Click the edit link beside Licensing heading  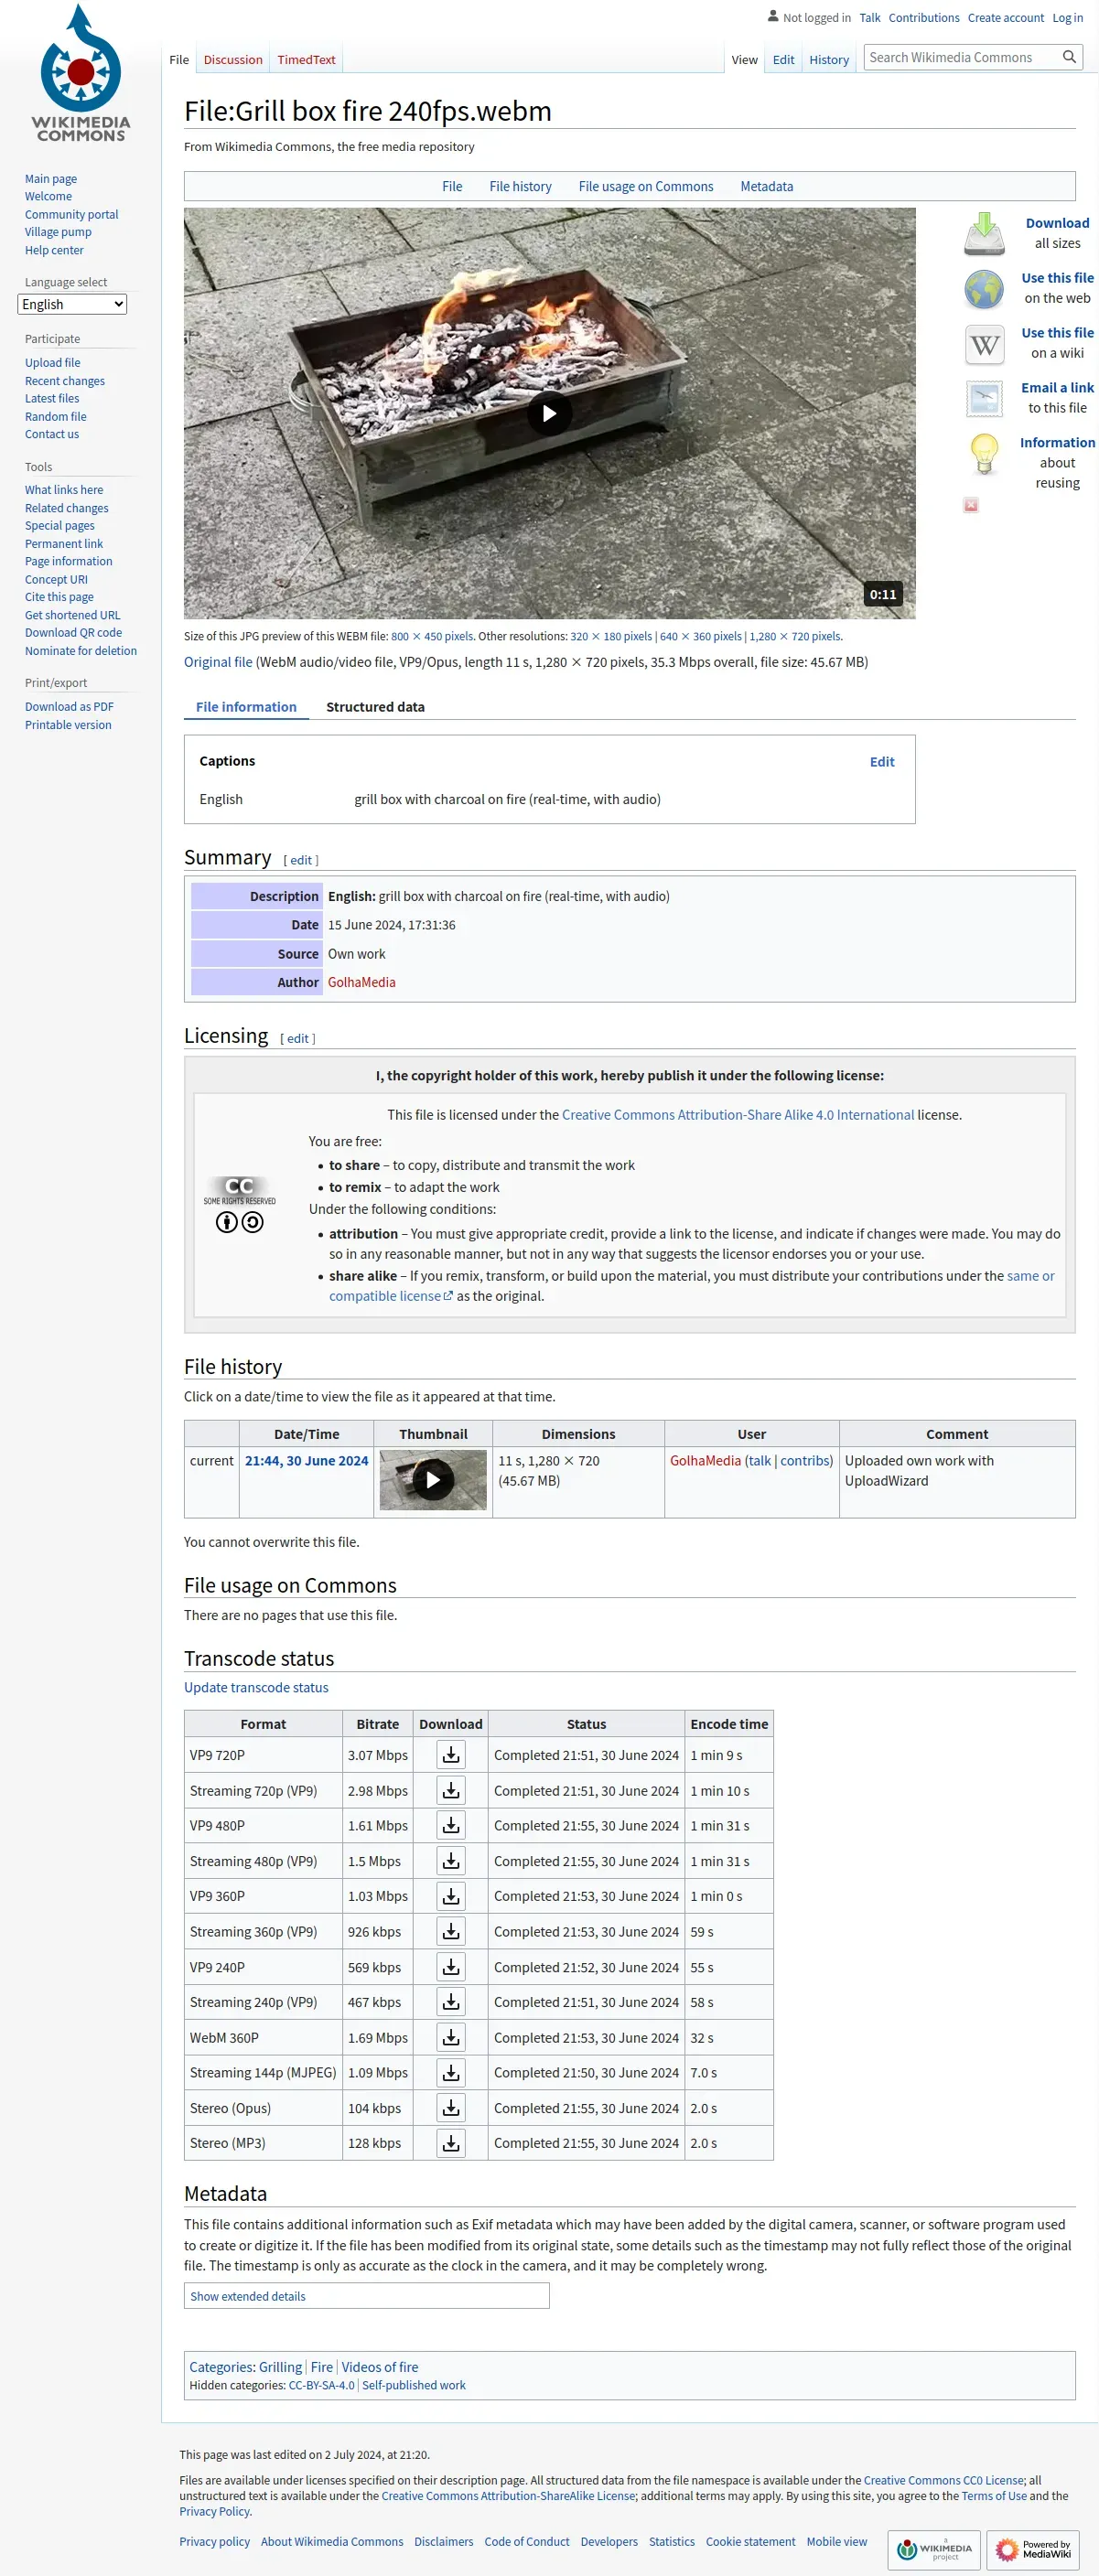pos(298,1039)
